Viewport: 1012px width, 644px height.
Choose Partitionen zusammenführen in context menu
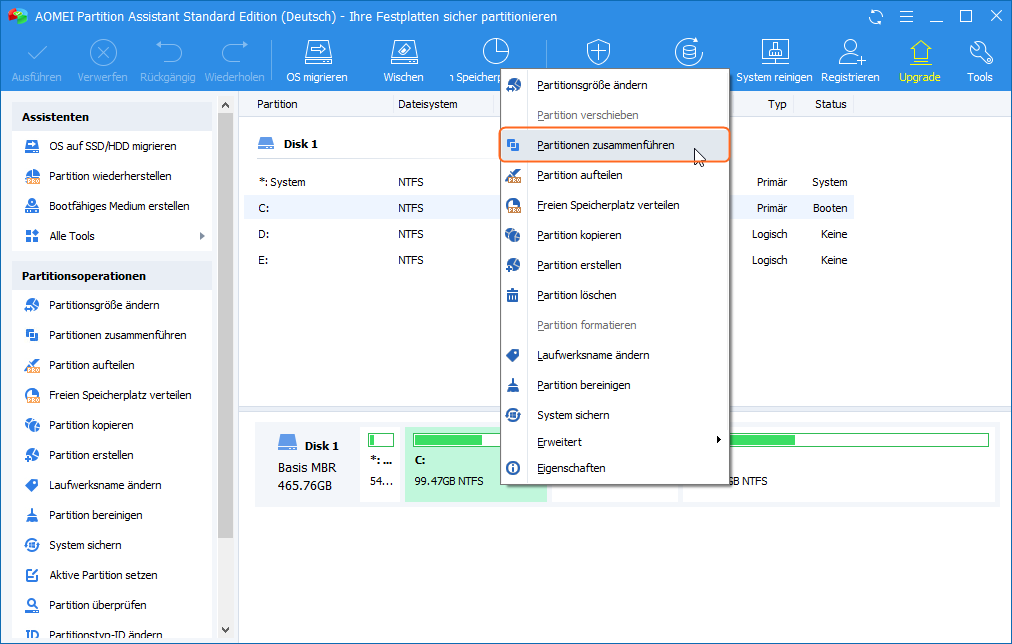click(x=605, y=145)
